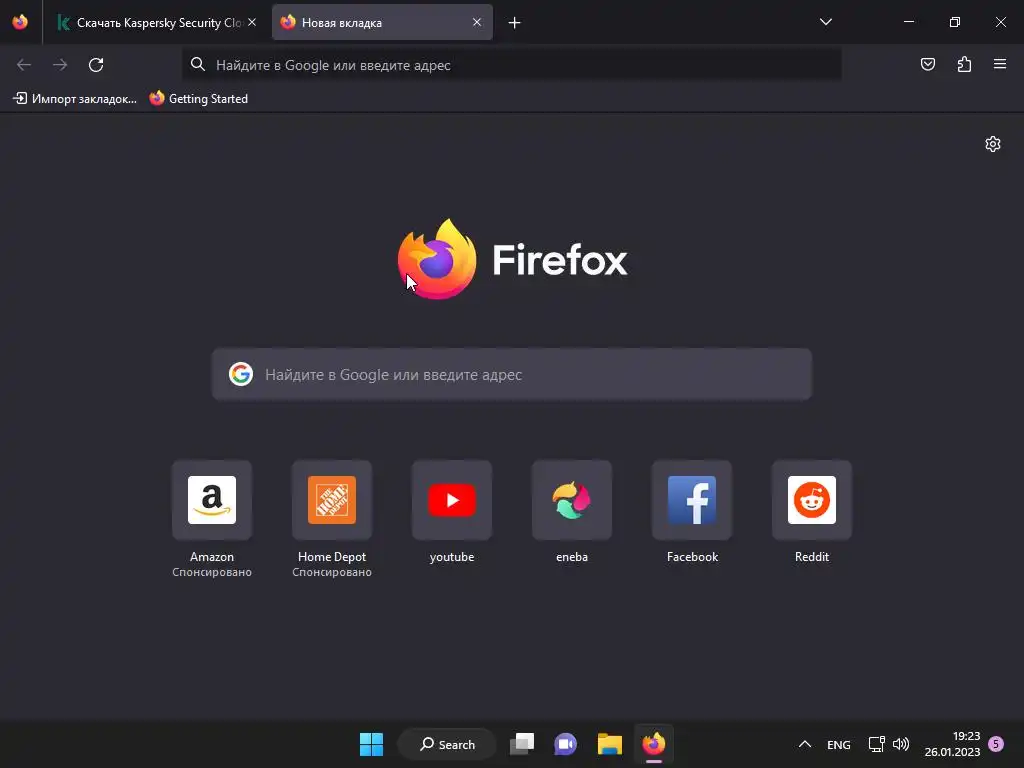This screenshot has height=768, width=1024.
Task: Click the taskbar Search box
Action: pyautogui.click(x=447, y=744)
